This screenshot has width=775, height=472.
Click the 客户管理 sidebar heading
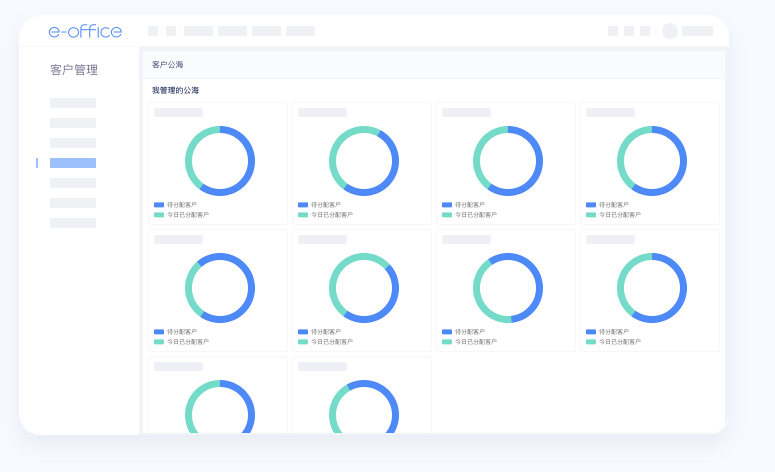pyautogui.click(x=74, y=70)
